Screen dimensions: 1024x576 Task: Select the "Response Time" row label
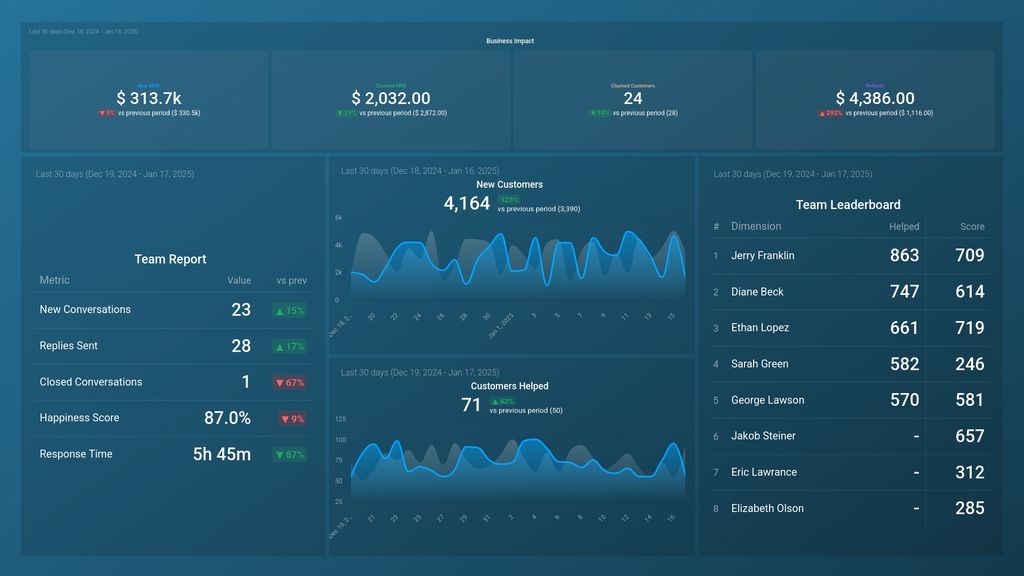tap(76, 454)
